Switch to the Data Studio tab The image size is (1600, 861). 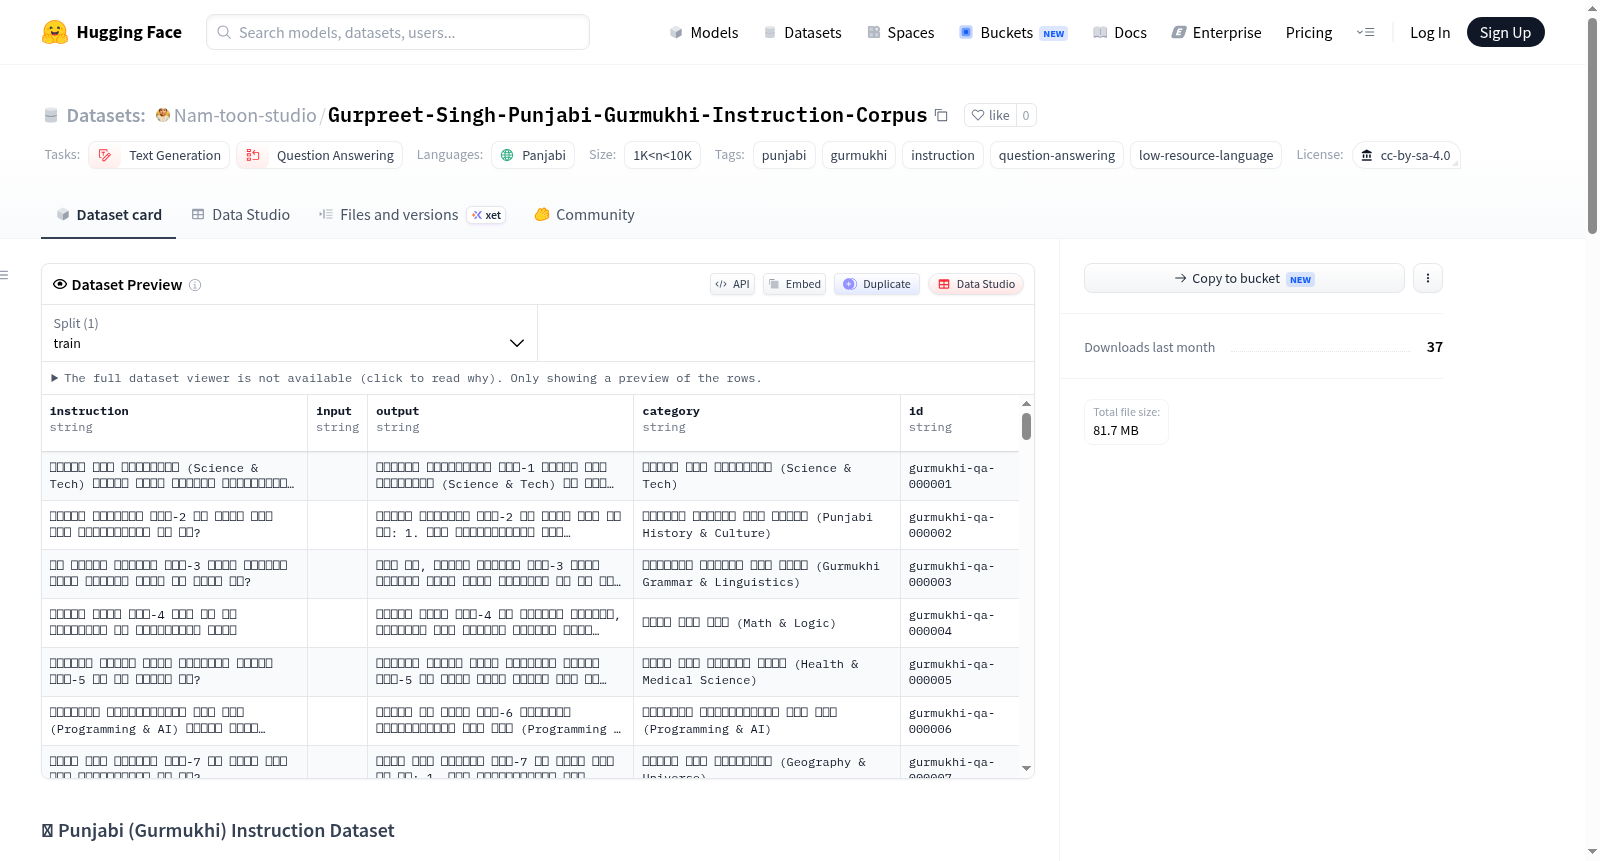[241, 214]
